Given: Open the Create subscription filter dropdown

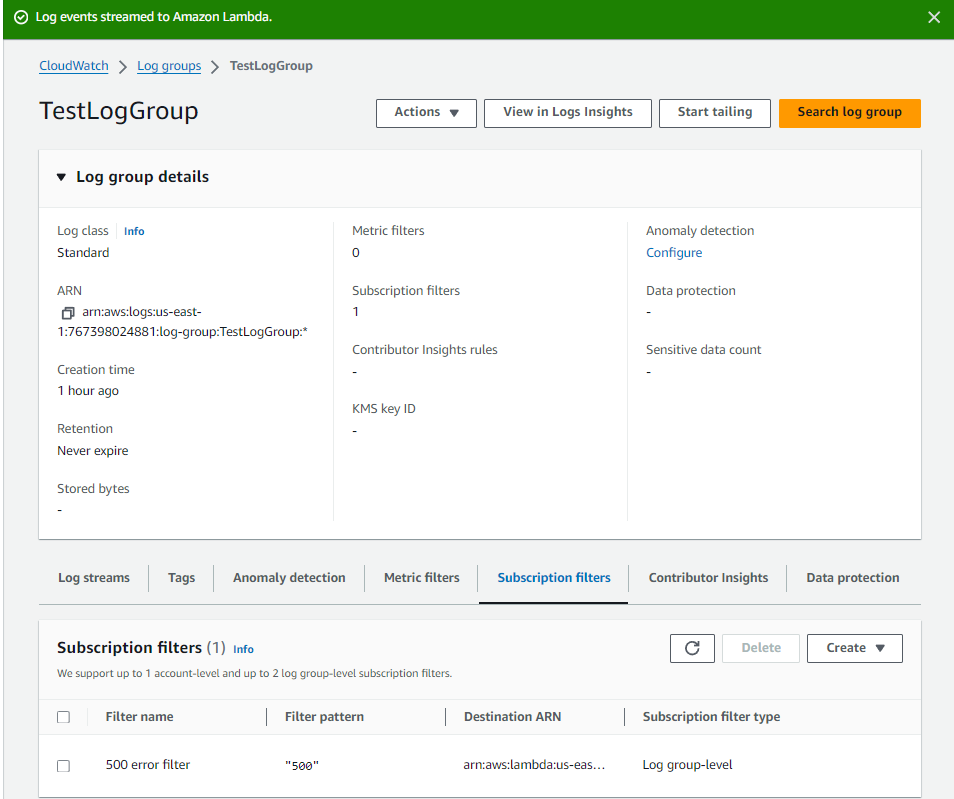Looking at the screenshot, I should [854, 648].
